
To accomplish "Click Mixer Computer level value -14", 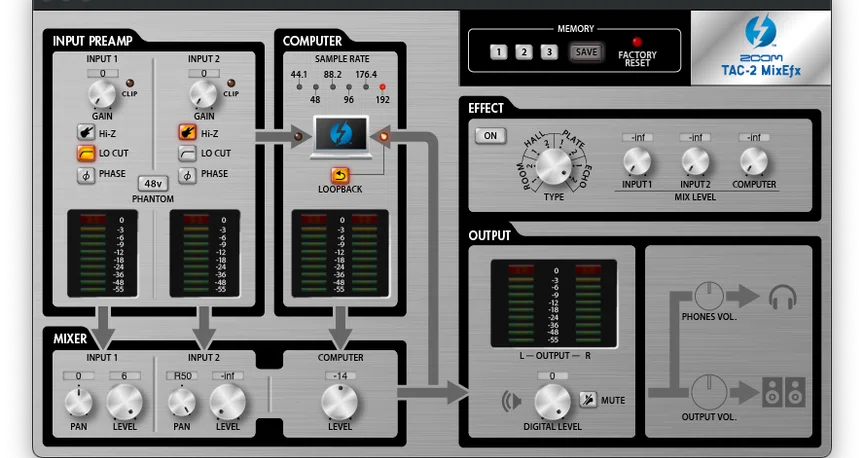I will pos(340,376).
